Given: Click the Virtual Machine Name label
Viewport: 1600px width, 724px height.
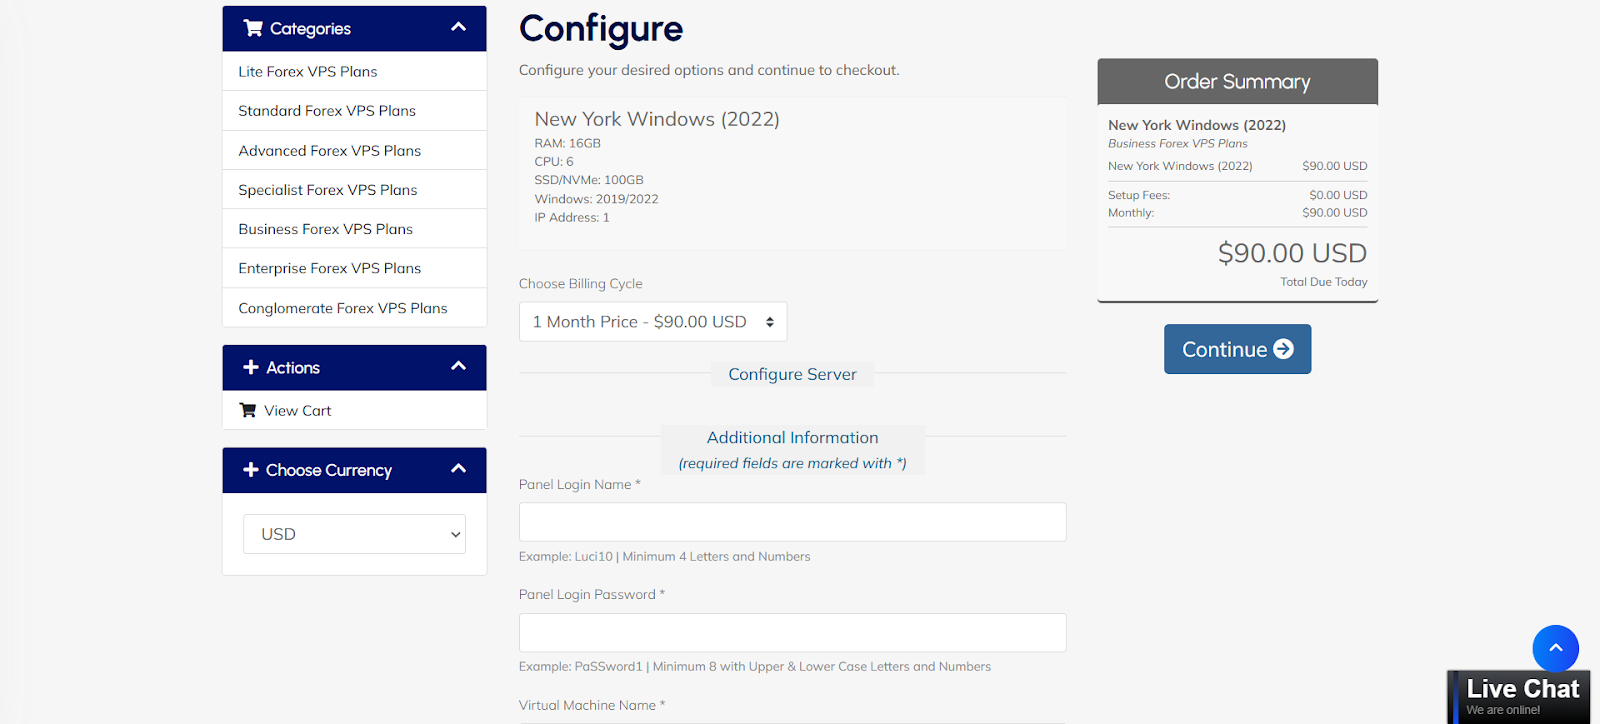Looking at the screenshot, I should pyautogui.click(x=592, y=706).
